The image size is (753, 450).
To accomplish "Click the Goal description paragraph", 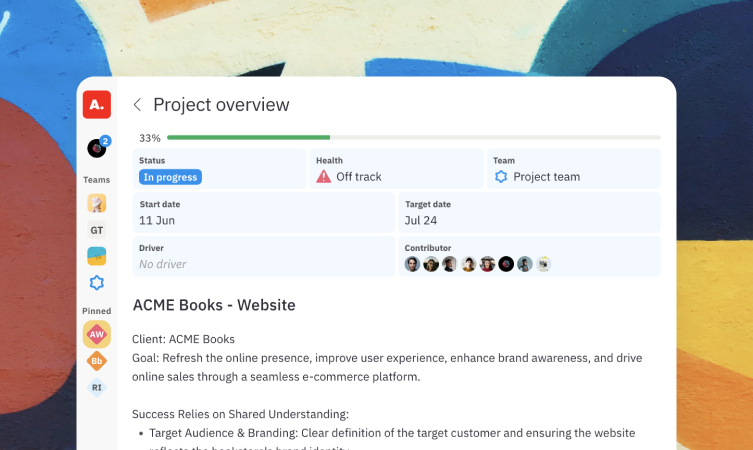I will coord(387,367).
